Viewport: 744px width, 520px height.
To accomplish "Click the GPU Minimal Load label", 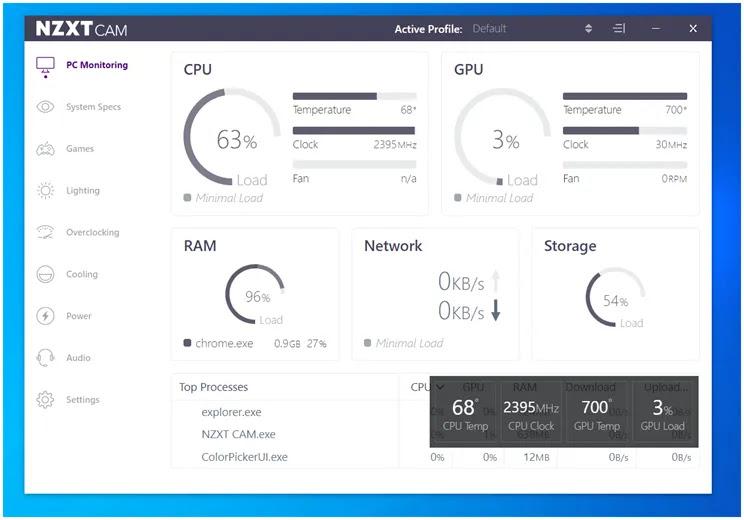I will pos(500,198).
